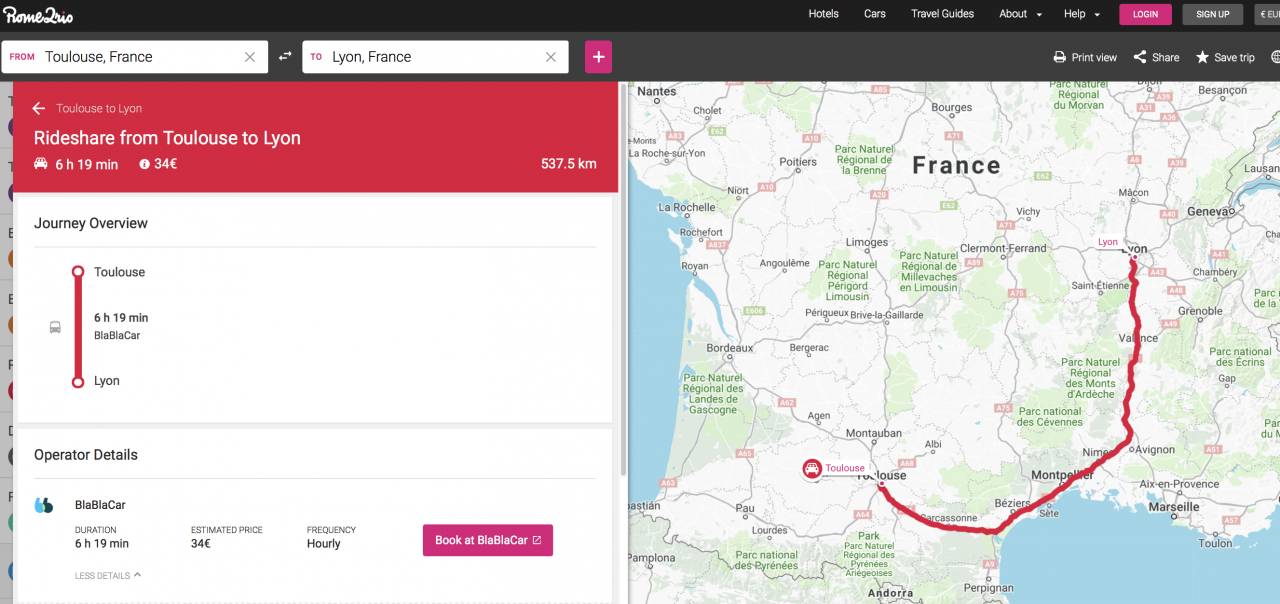Select the Toulouse stop circle in Journey Overview
1280x604 pixels.
[x=78, y=272]
